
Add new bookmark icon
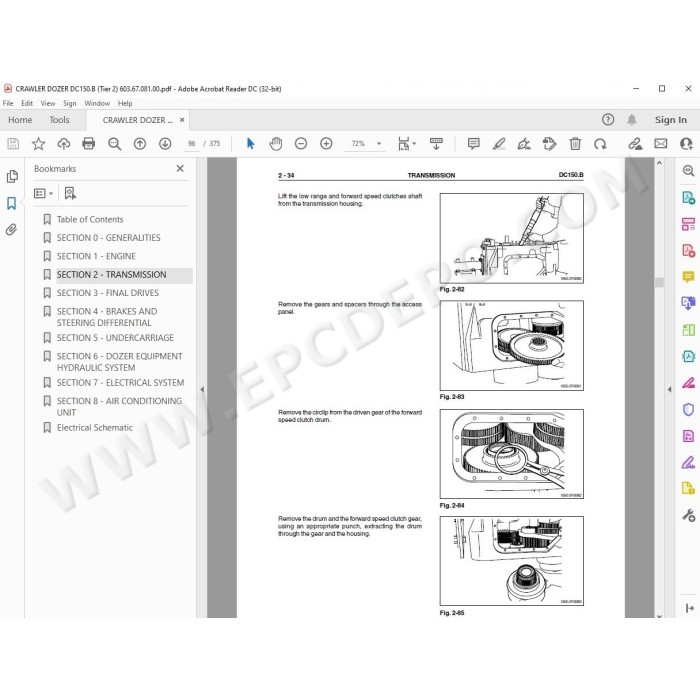coord(70,193)
